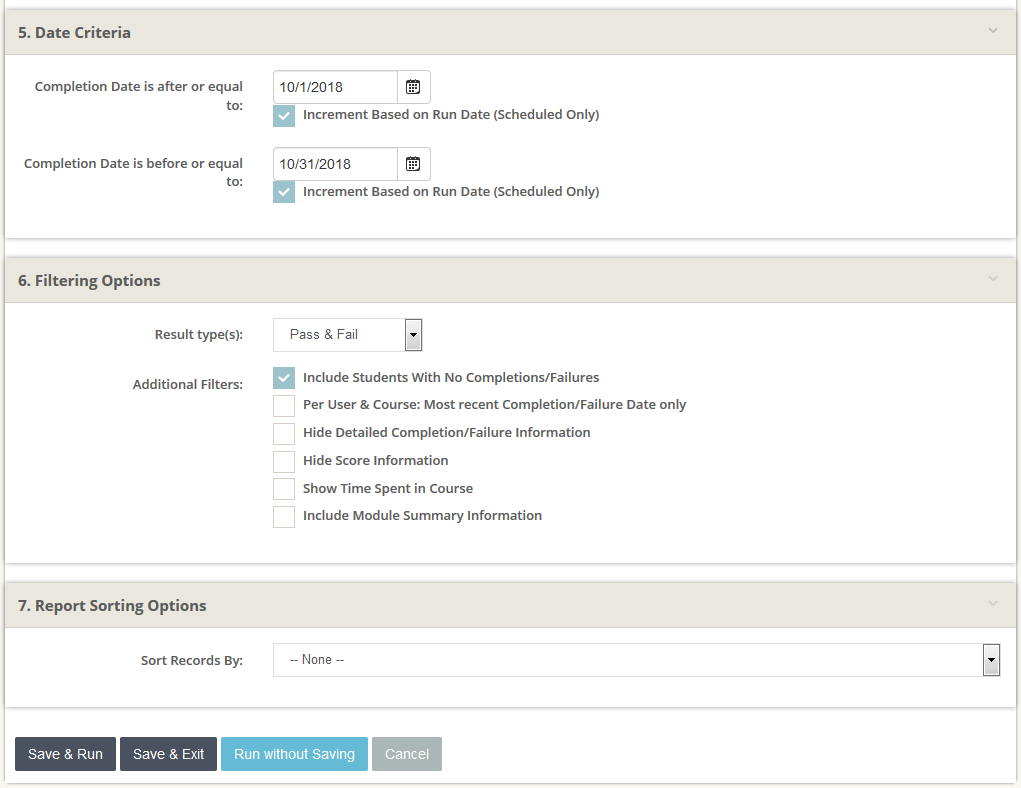The width and height of the screenshot is (1021, 788).
Task: Uncheck Include Students With No Completions/Failures
Action: click(284, 378)
